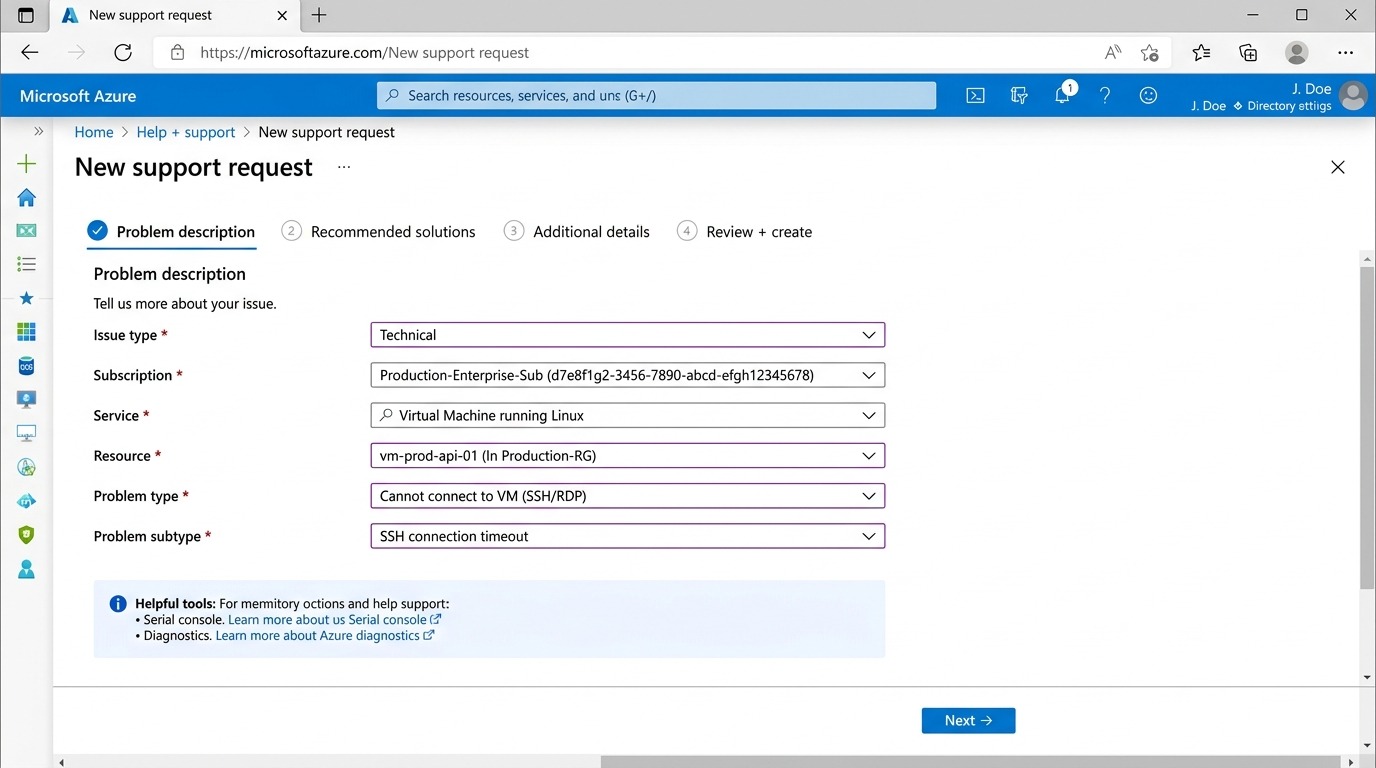Open Azure Cloud Shell from the top bar
The image size is (1376, 768).
coord(975,95)
